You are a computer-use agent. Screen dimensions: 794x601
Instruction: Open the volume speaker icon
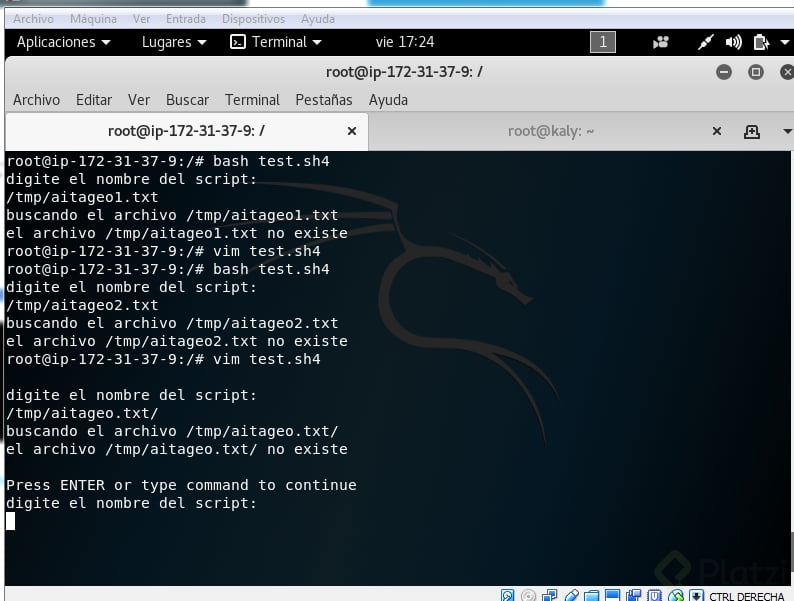click(733, 42)
